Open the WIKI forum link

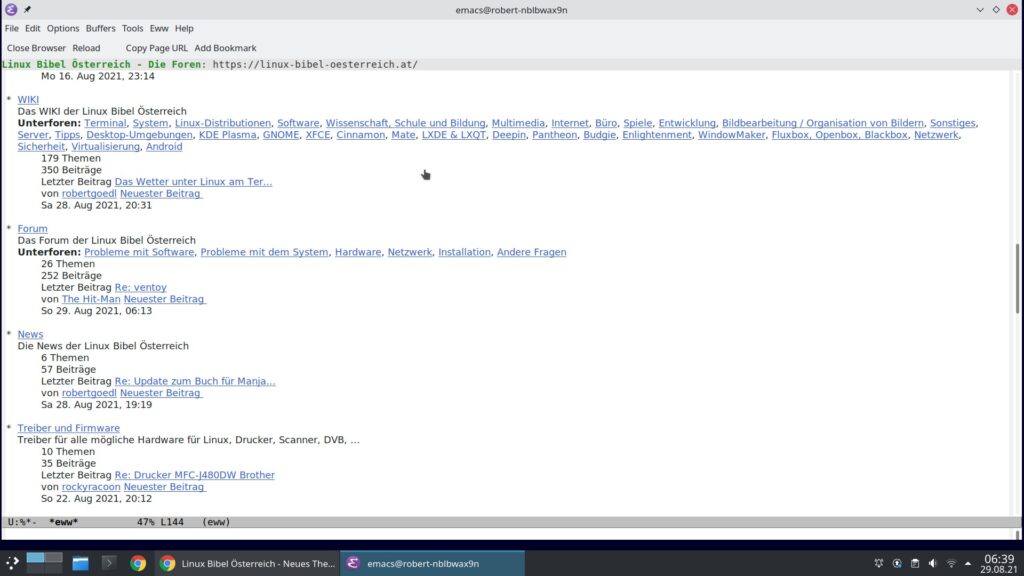(28, 99)
